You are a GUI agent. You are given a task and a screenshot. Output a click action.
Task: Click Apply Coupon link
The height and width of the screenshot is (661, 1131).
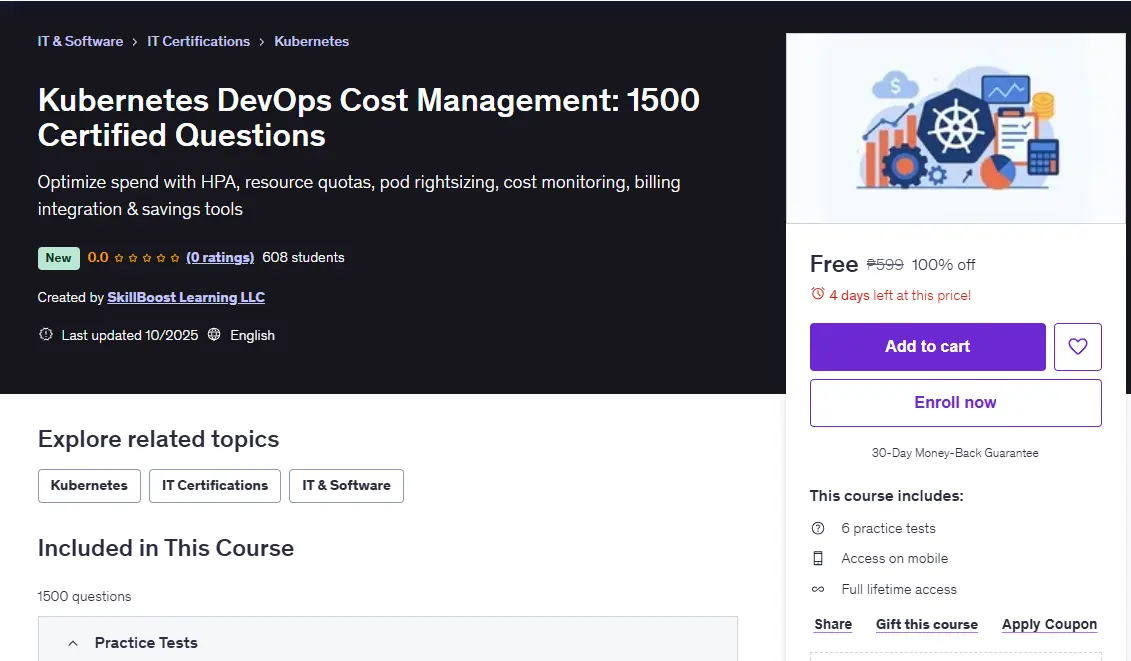point(1049,624)
